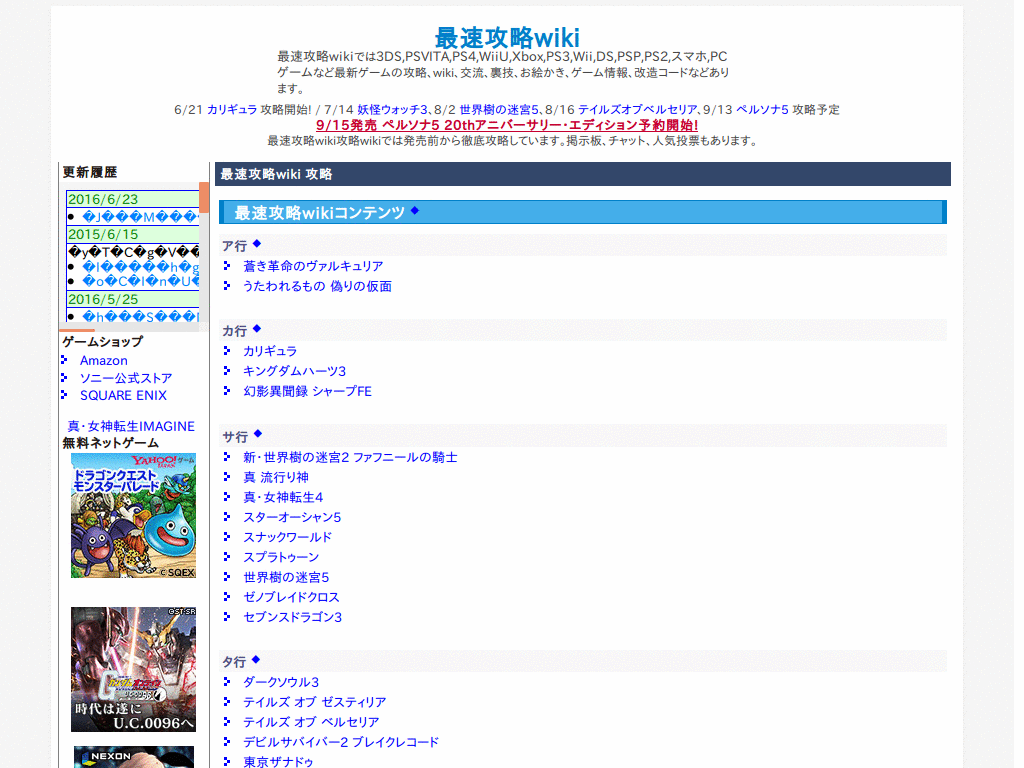Image resolution: width=1024 pixels, height=768 pixels.
Task: Open the Amazon shop link
Action: pyautogui.click(x=104, y=360)
